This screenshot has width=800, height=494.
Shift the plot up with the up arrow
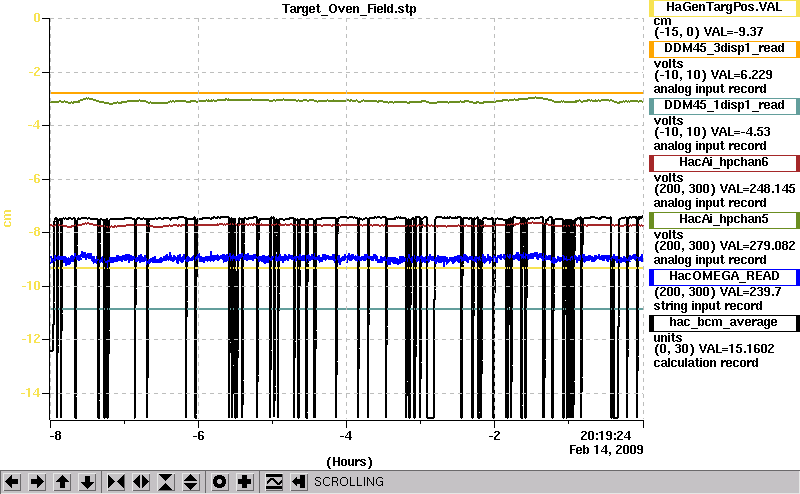click(62, 482)
